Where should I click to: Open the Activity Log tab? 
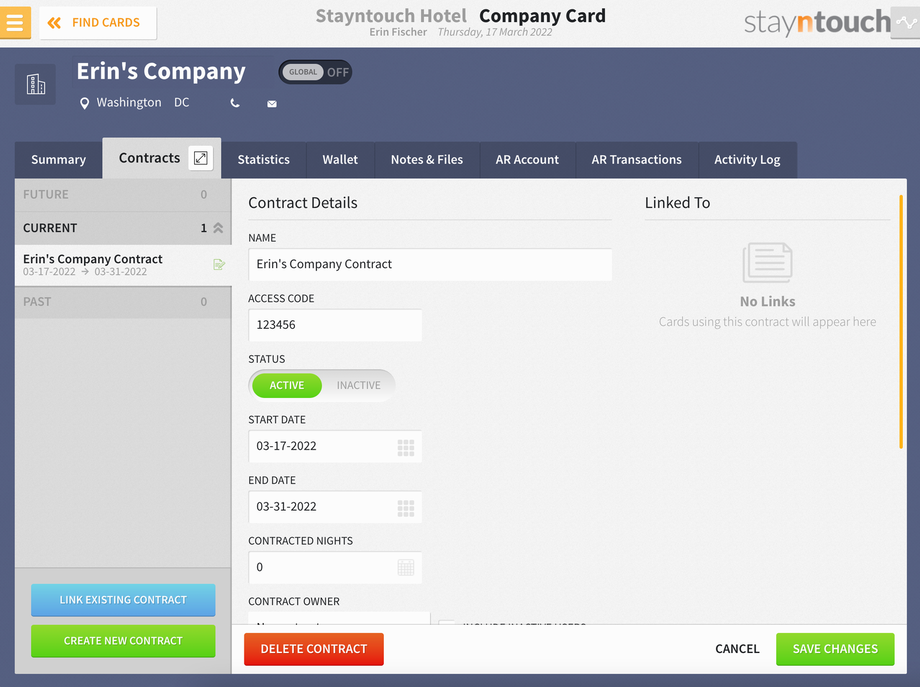click(x=748, y=160)
